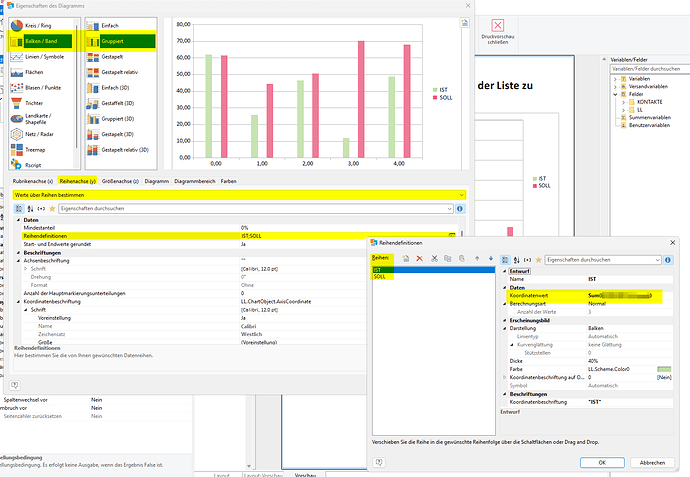Expand the KONTAKTE field node
Viewport: 690px width, 477px height.
click(x=623, y=102)
